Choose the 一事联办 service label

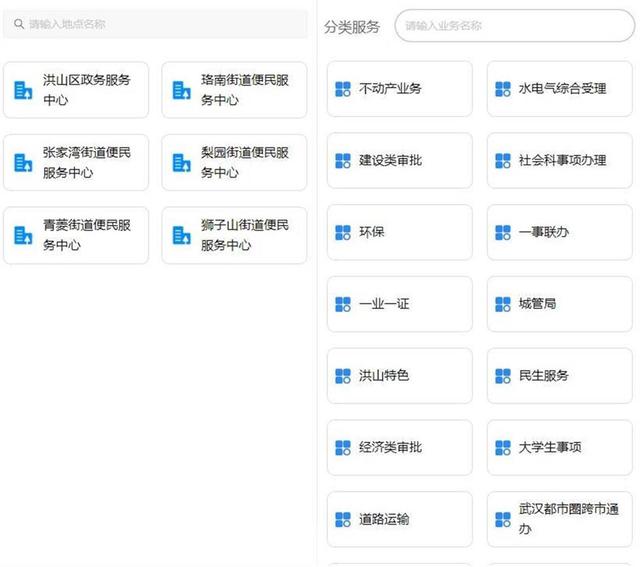pos(544,232)
